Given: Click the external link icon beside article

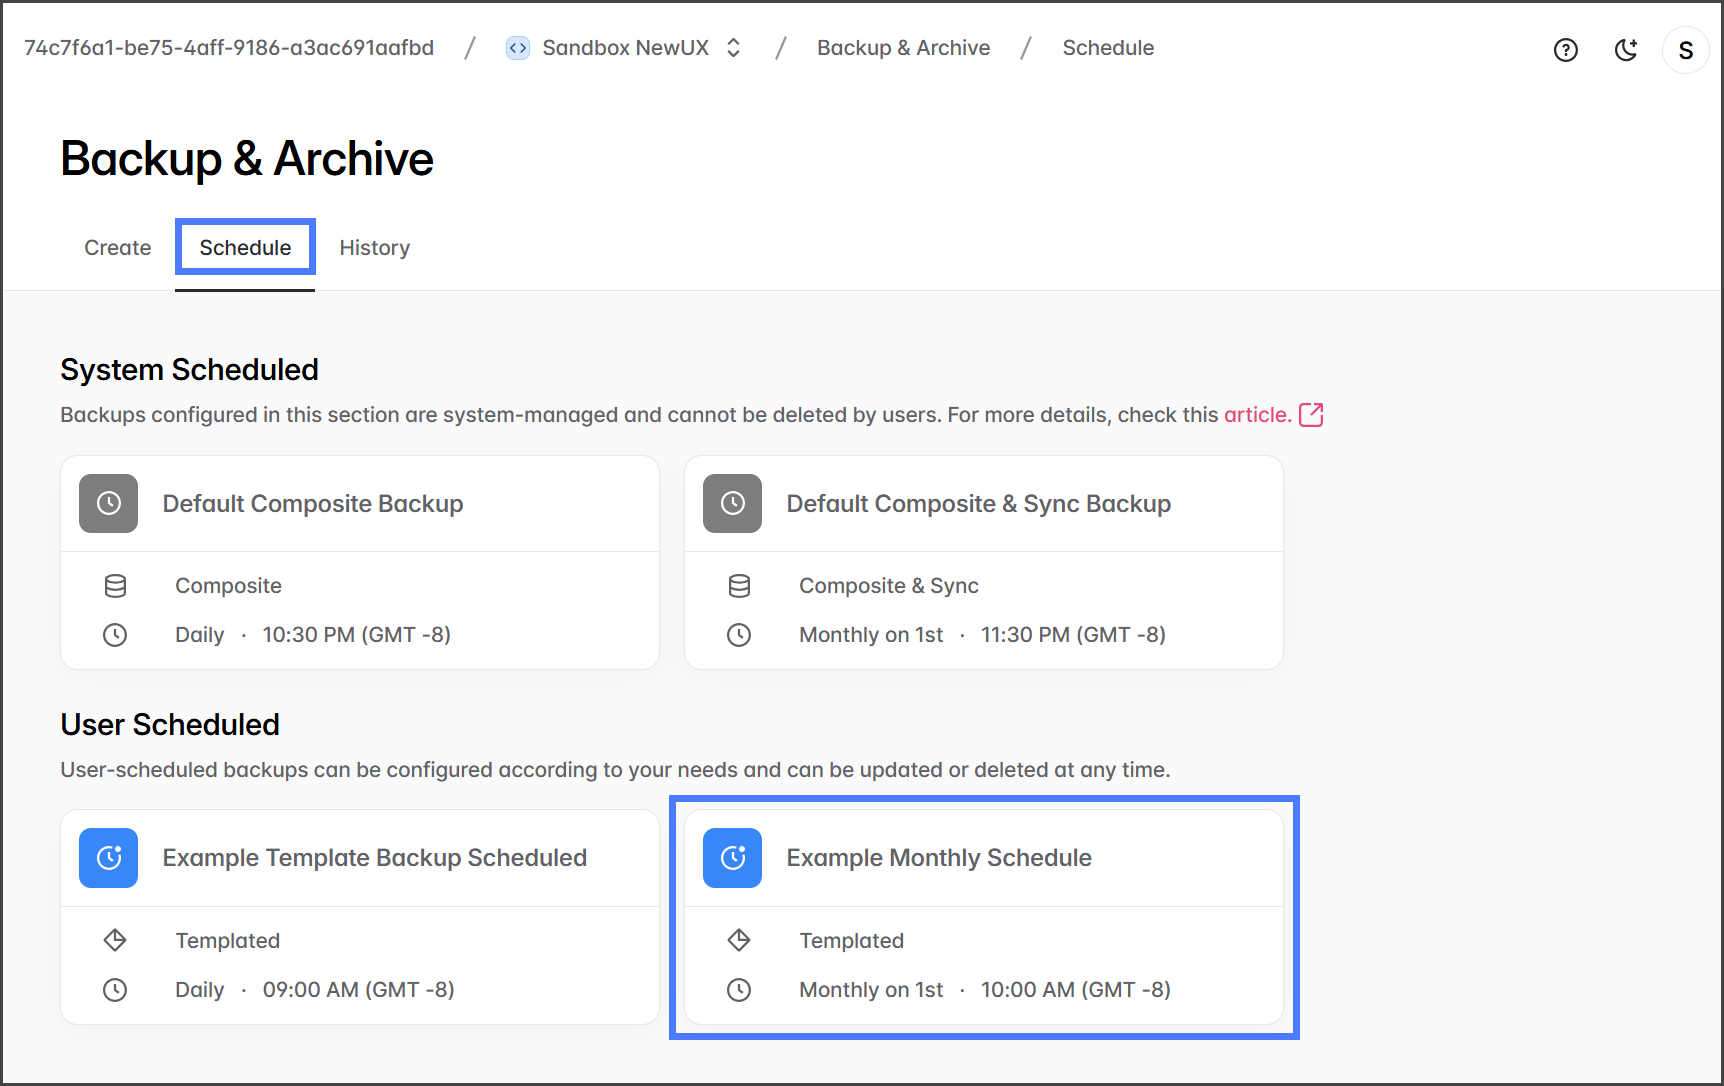Looking at the screenshot, I should pos(1311,415).
